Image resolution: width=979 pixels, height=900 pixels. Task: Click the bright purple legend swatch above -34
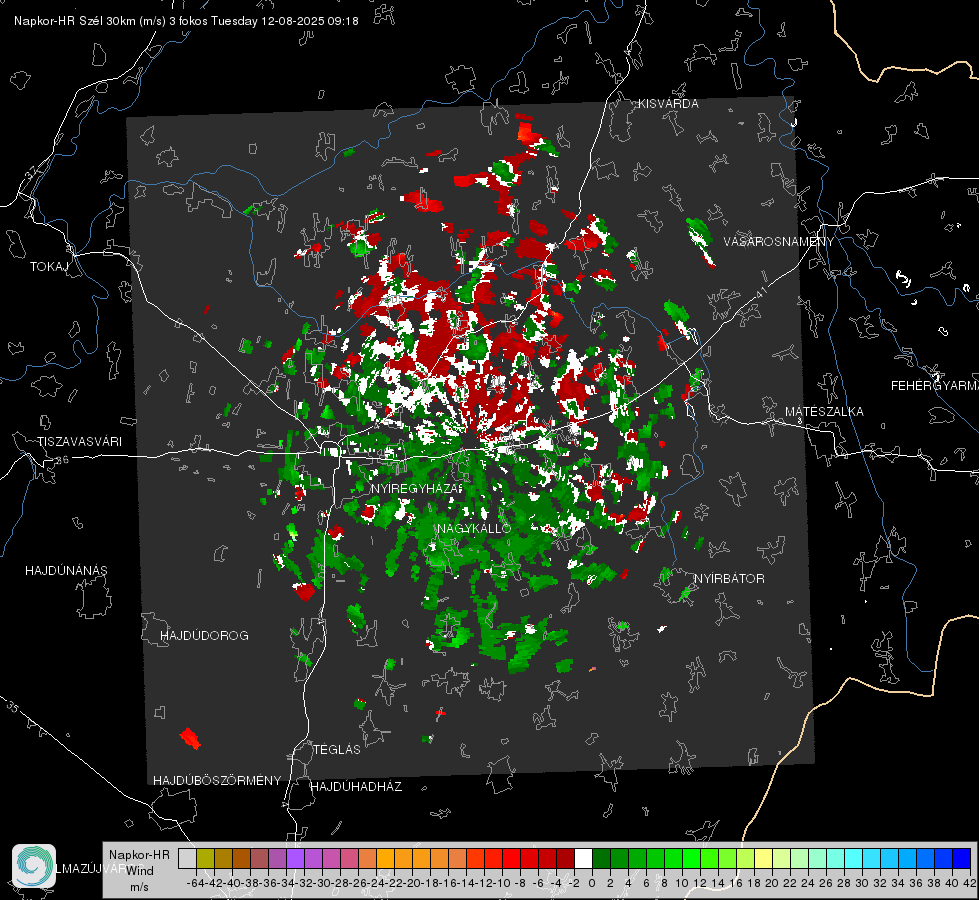click(x=295, y=858)
